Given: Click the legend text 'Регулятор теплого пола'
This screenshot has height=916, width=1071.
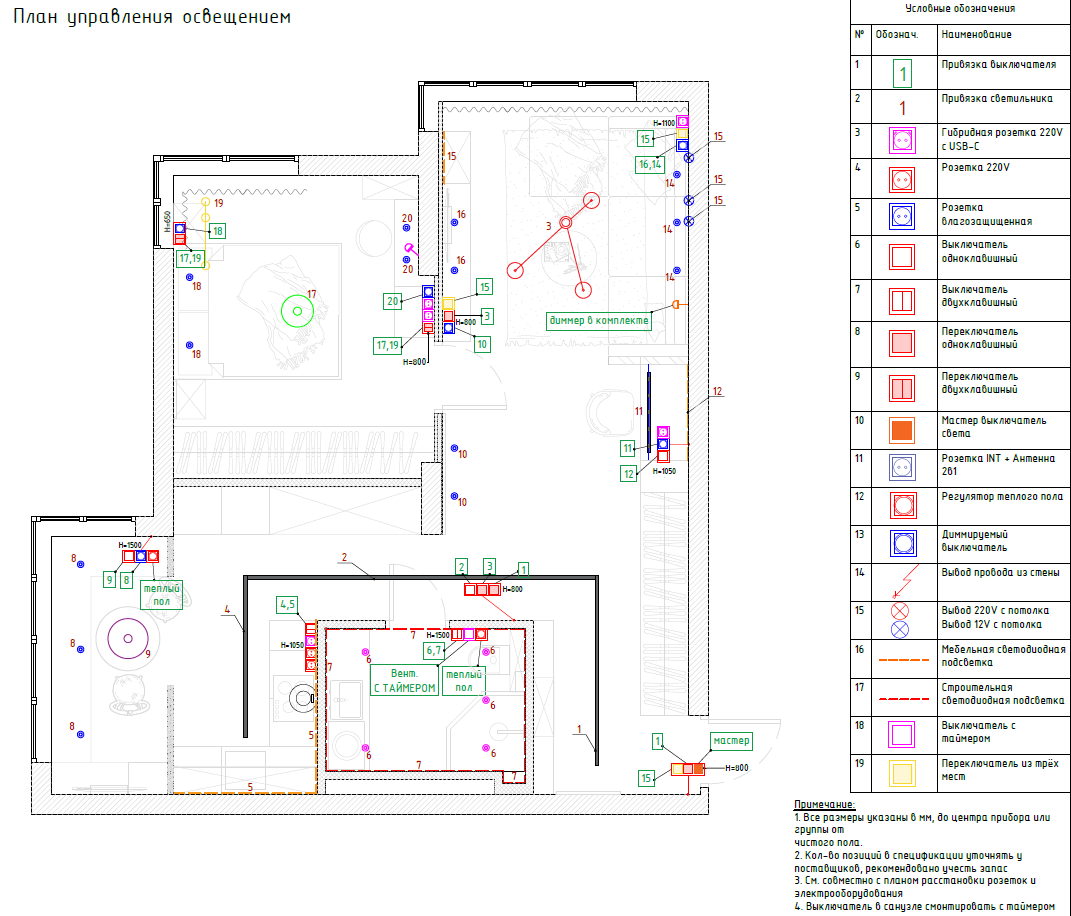Looking at the screenshot, I should tap(1002, 497).
